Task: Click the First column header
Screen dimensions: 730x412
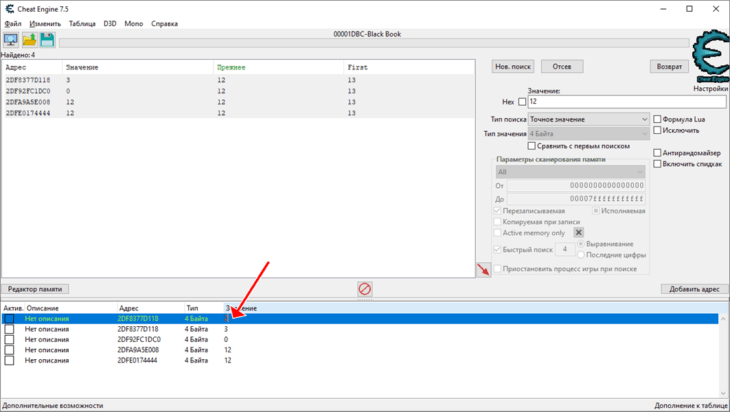Action: pos(409,68)
